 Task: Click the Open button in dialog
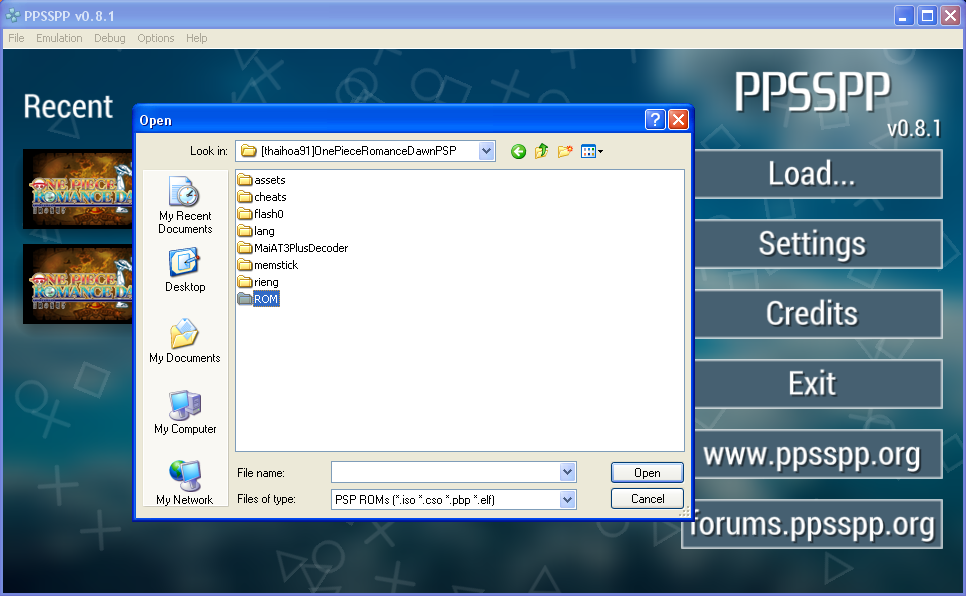(x=647, y=473)
